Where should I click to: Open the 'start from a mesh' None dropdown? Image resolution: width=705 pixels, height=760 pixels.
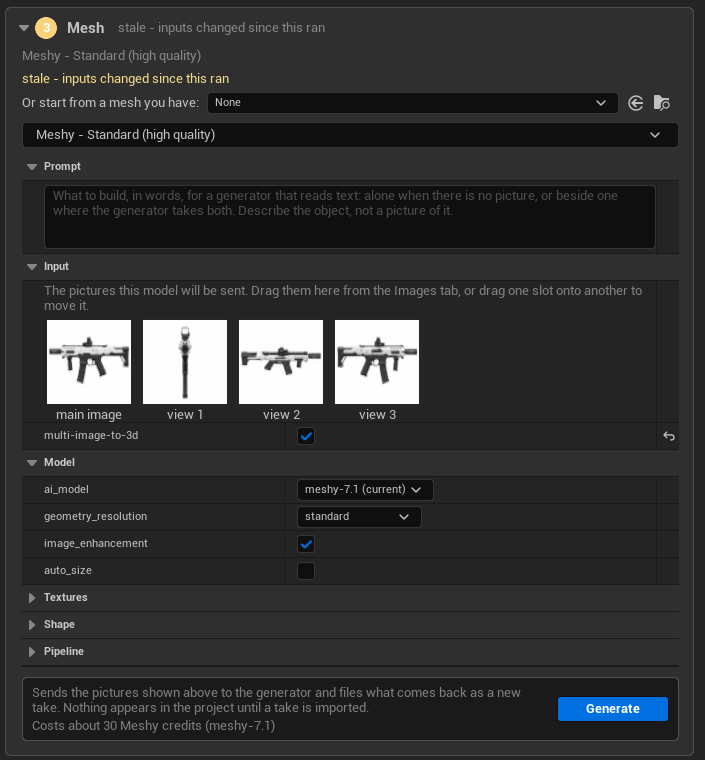coord(412,103)
